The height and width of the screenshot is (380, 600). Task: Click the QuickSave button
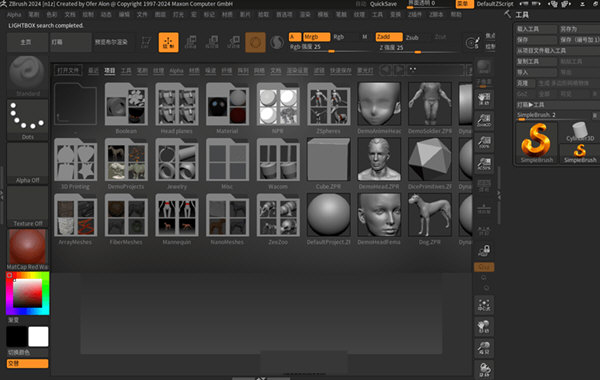click(x=383, y=4)
